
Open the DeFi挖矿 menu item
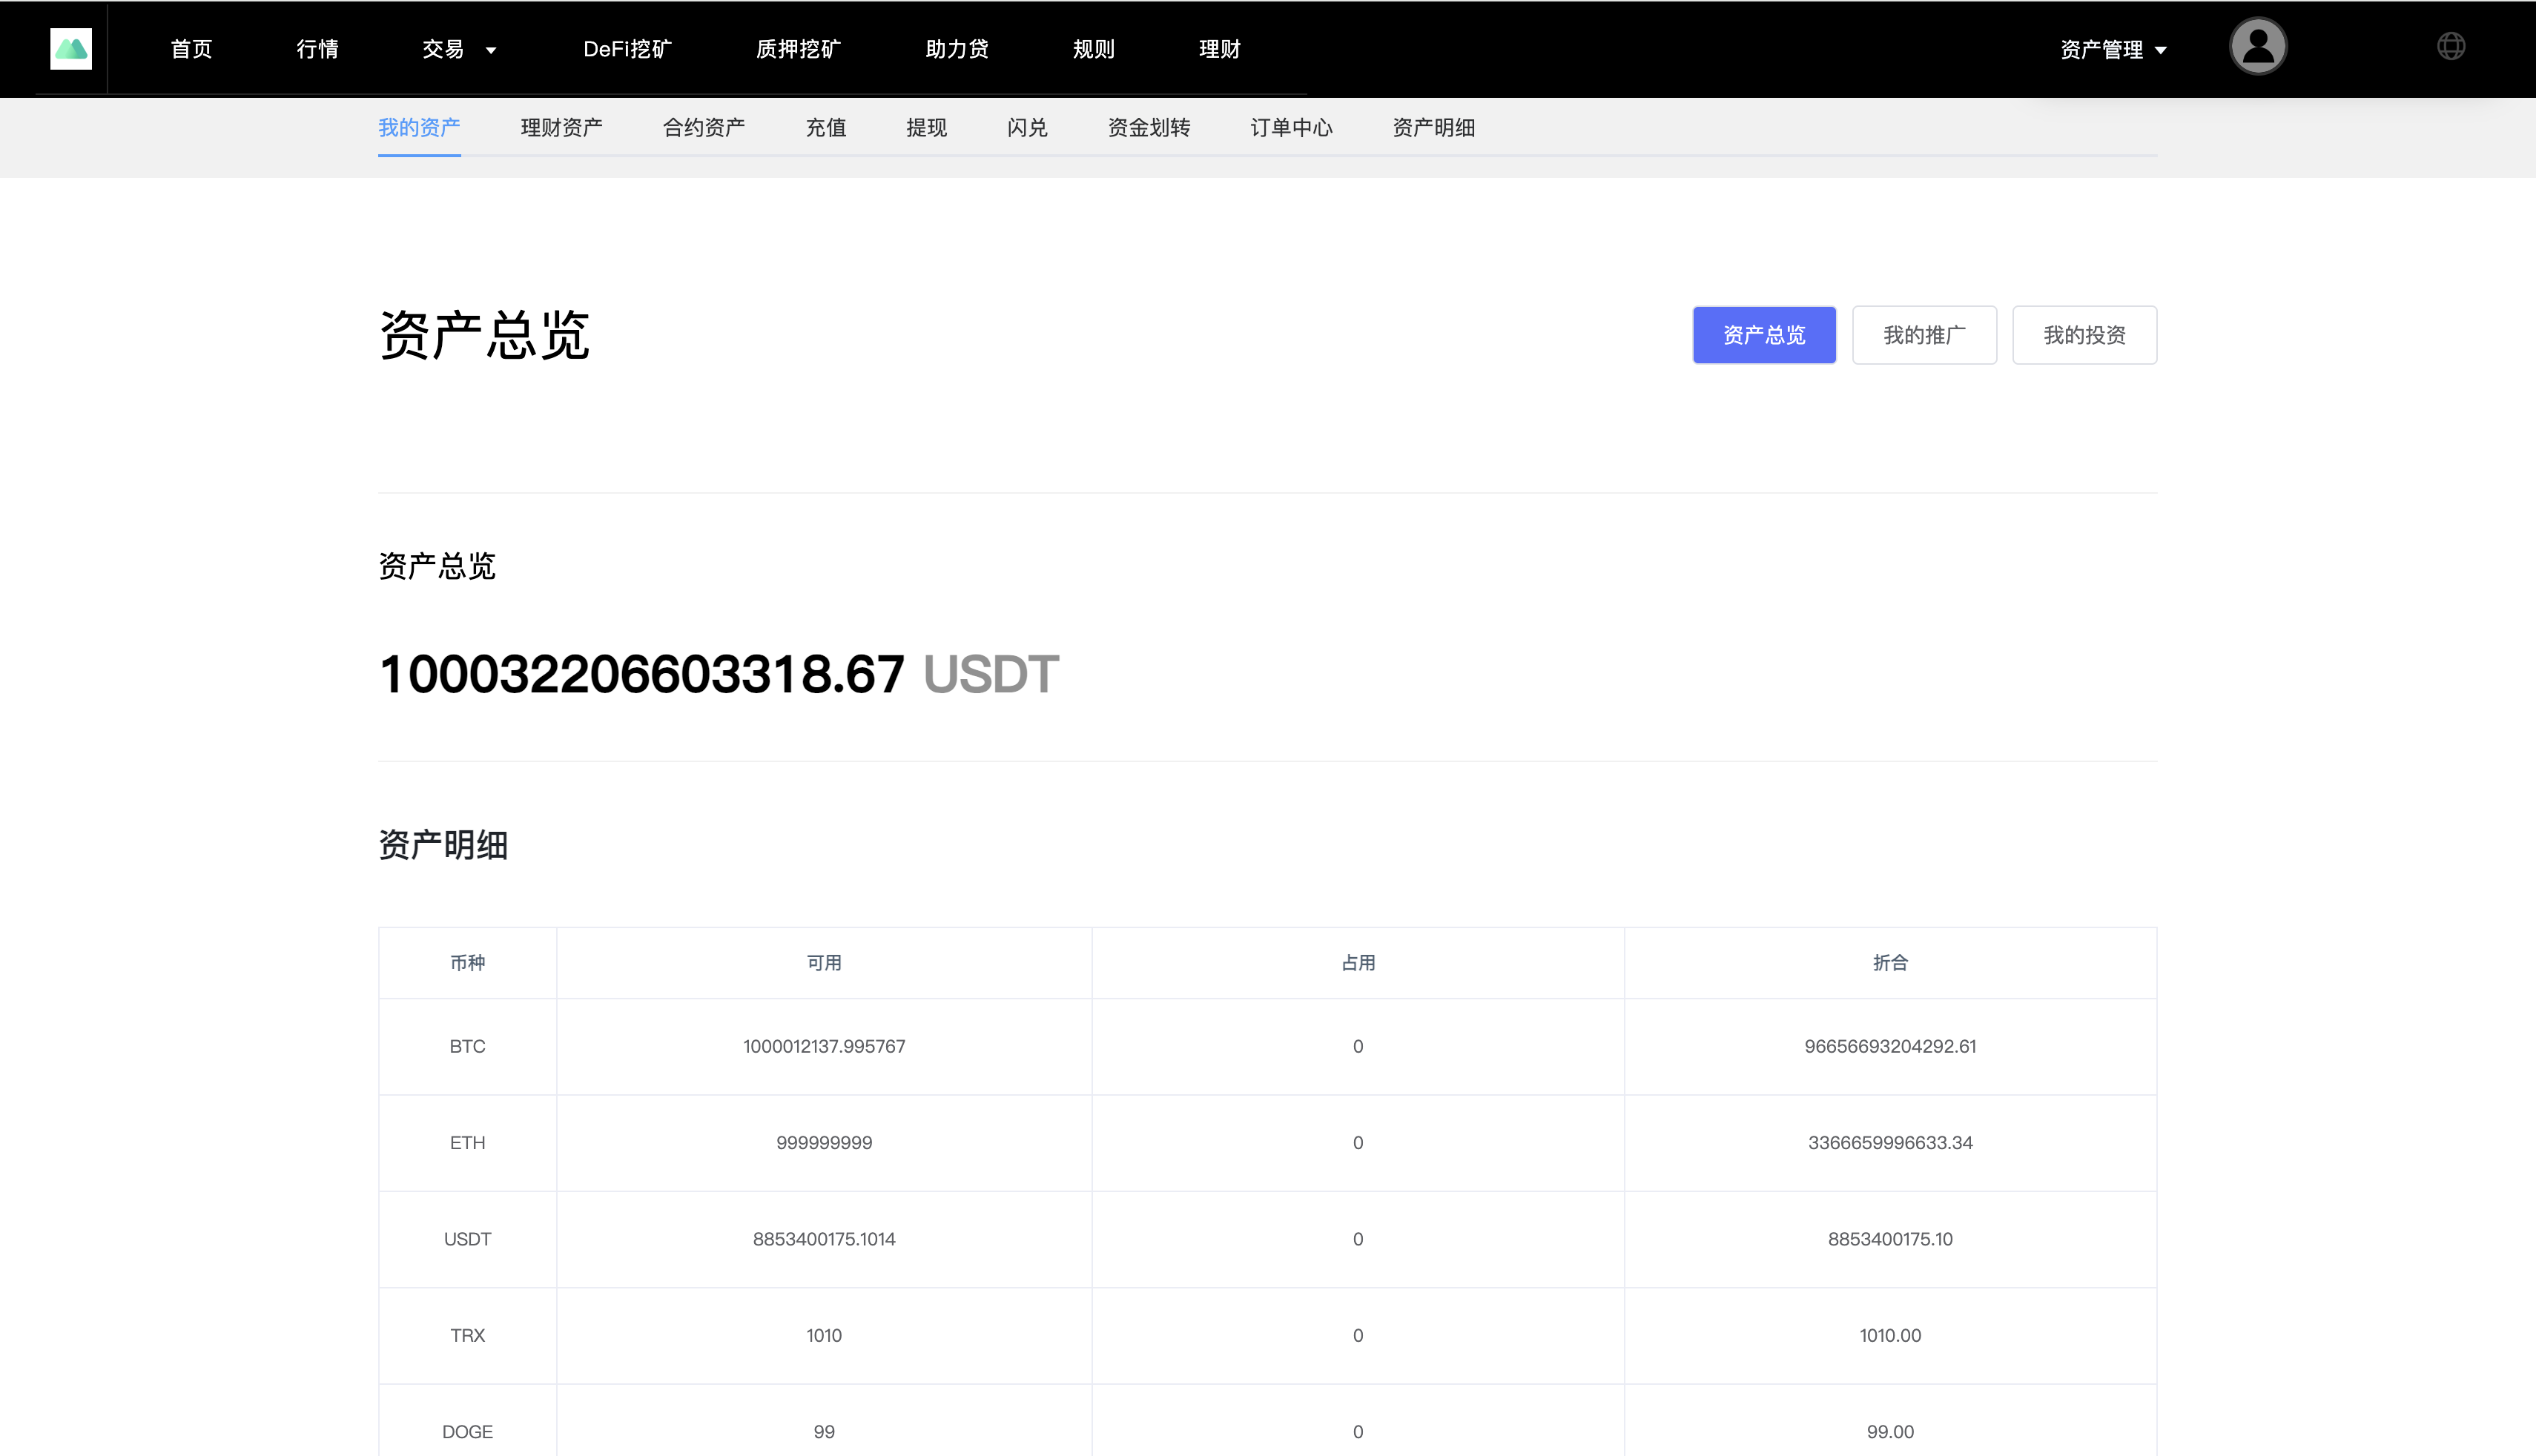[627, 49]
